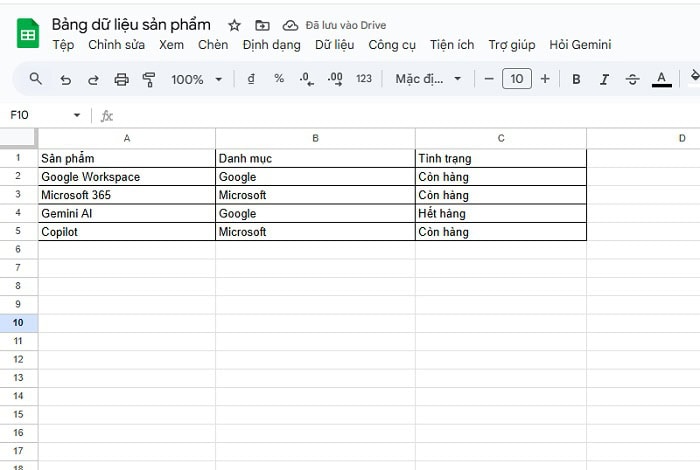
Task: Toggle strikethrough formatting
Action: (632, 79)
